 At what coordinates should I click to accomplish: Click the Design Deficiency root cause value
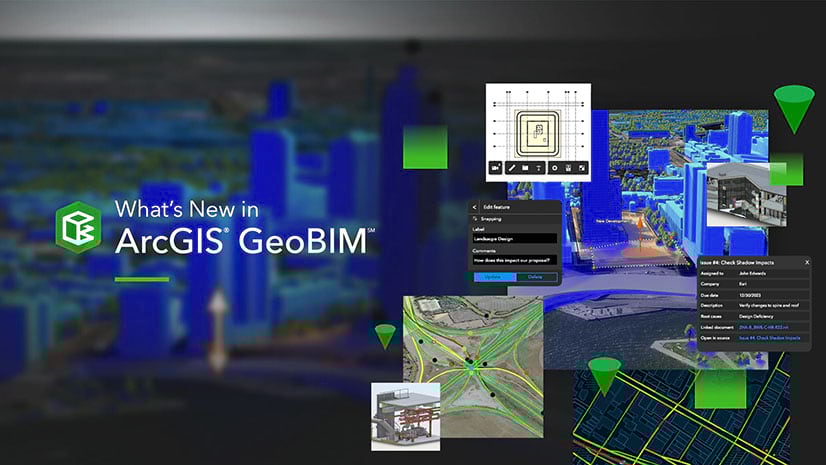click(x=756, y=316)
